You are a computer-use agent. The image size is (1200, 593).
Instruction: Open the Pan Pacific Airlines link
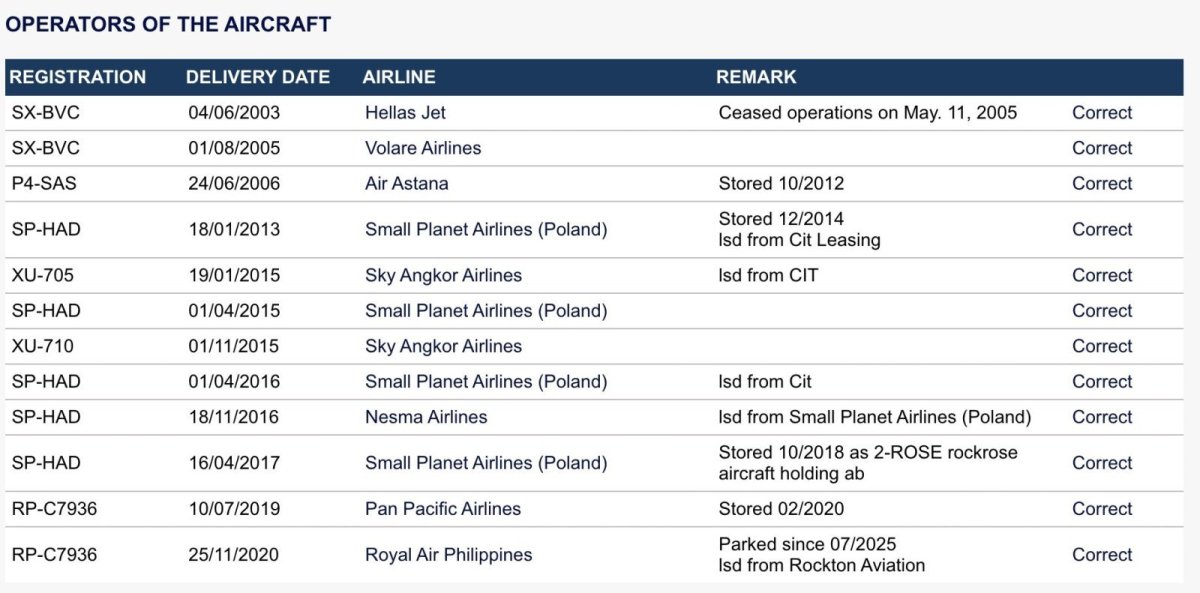click(443, 509)
